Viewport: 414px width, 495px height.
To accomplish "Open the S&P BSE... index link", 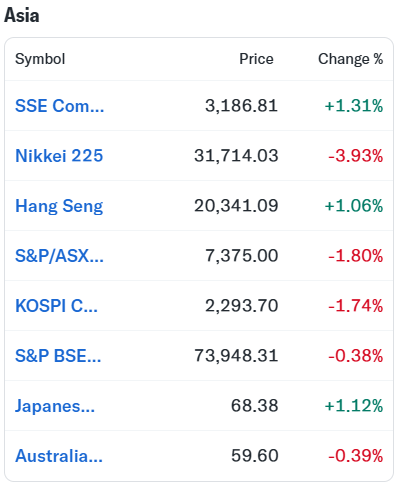I will pyautogui.click(x=58, y=356).
